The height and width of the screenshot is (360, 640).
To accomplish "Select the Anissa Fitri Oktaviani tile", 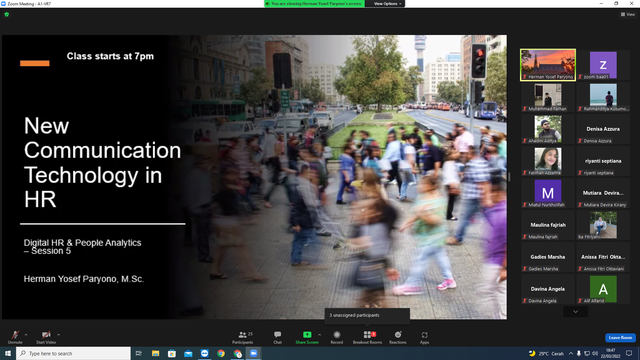I will click(603, 257).
